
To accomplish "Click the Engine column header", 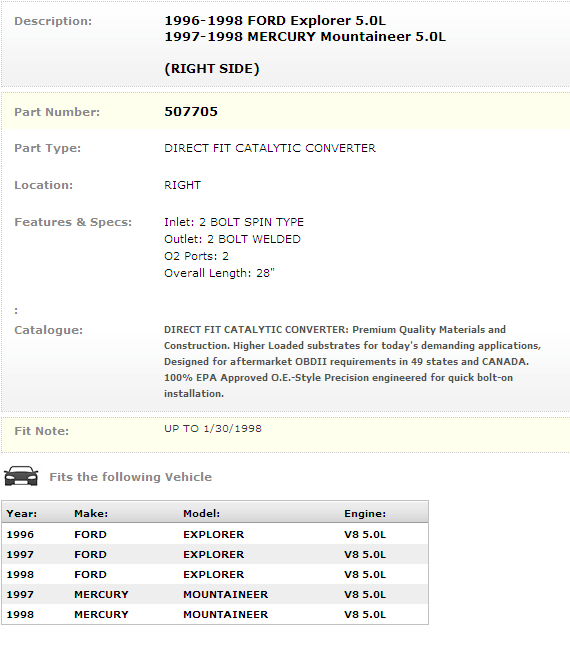I will (x=365, y=513).
